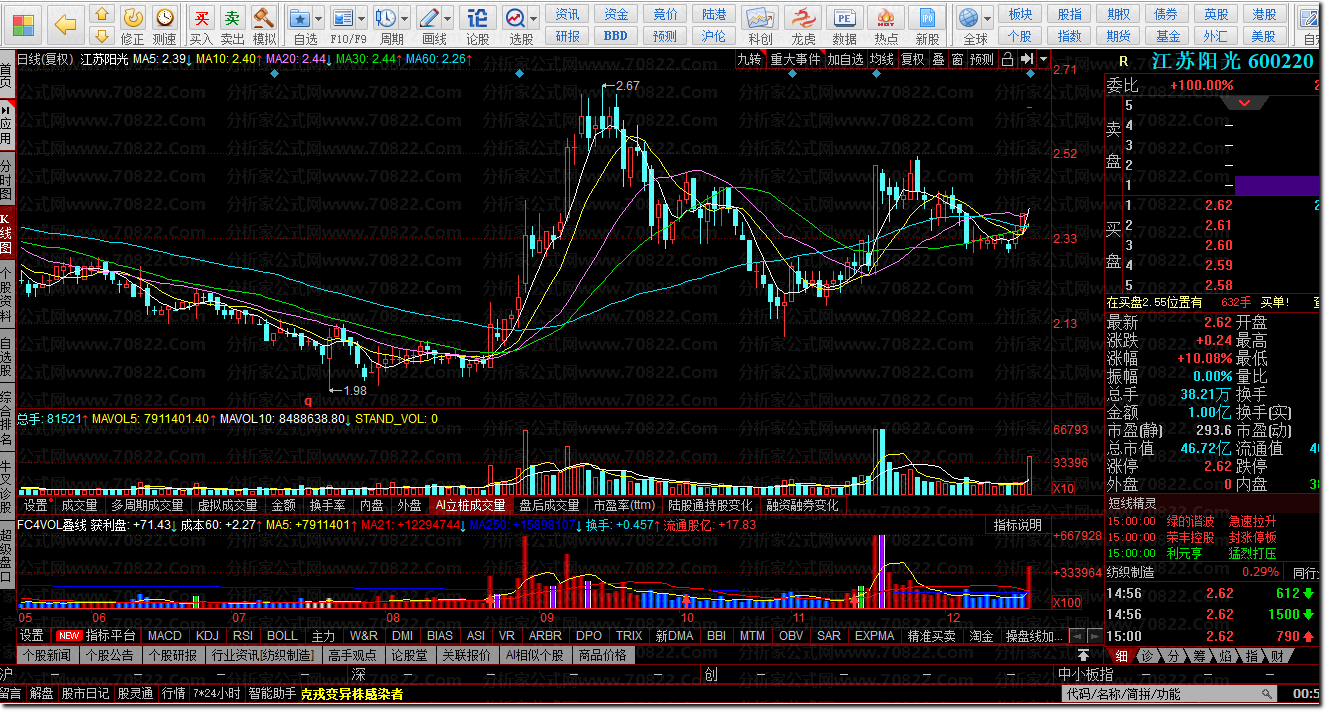Viewport: 1328px width, 712px height.
Task: Go to previous stock with up arrow
Action: (101, 14)
